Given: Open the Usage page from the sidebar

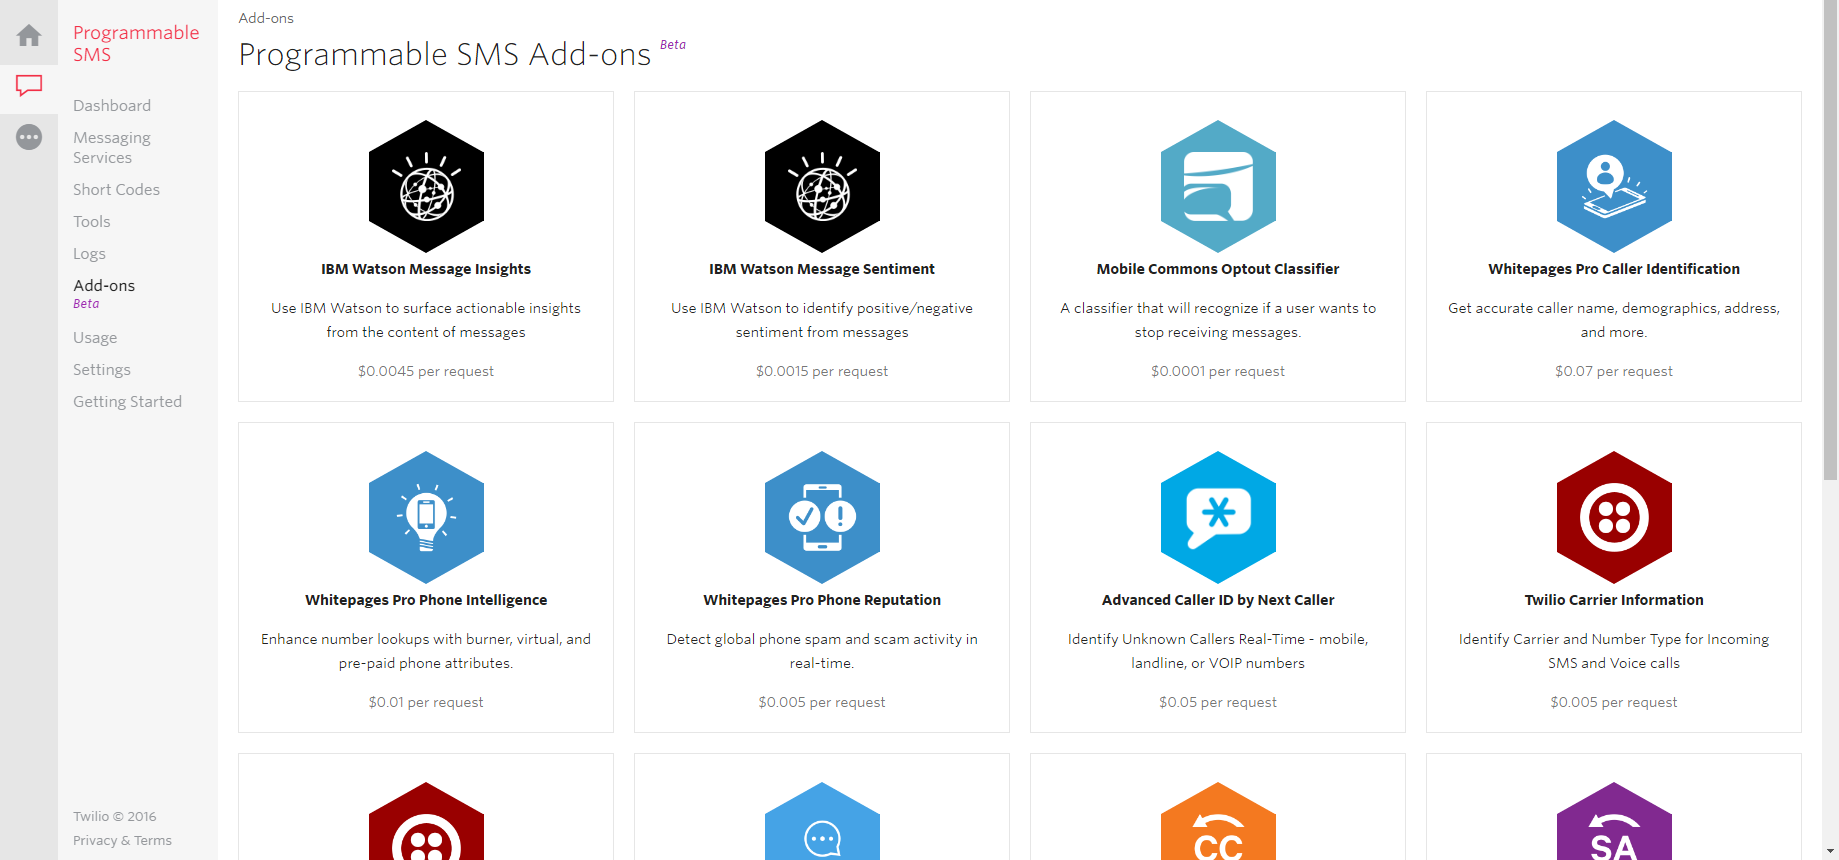Looking at the screenshot, I should 95,338.
